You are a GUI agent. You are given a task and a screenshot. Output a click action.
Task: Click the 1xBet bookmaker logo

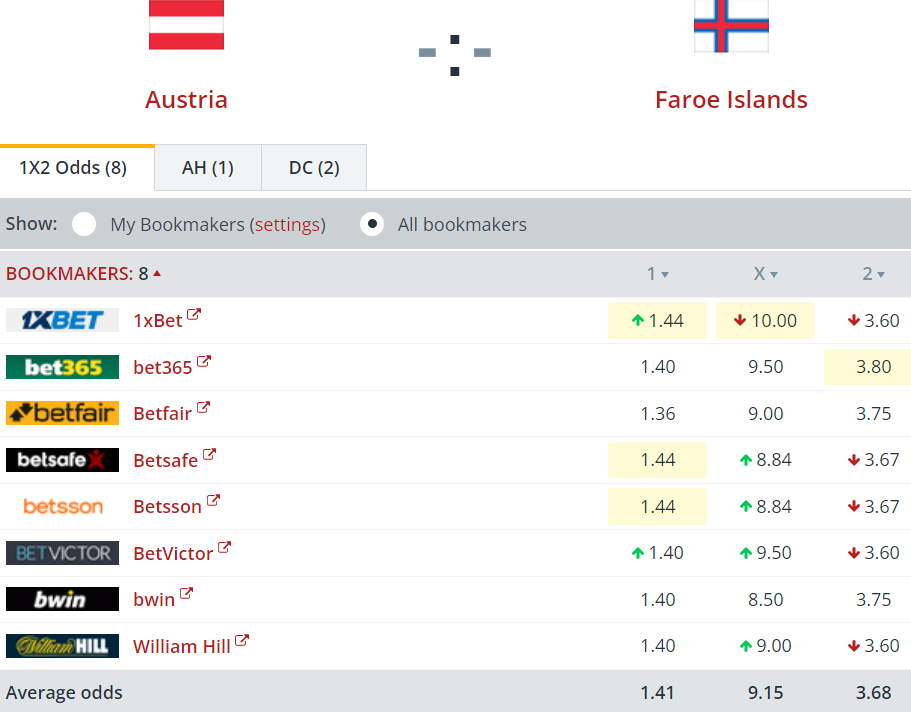pos(62,320)
